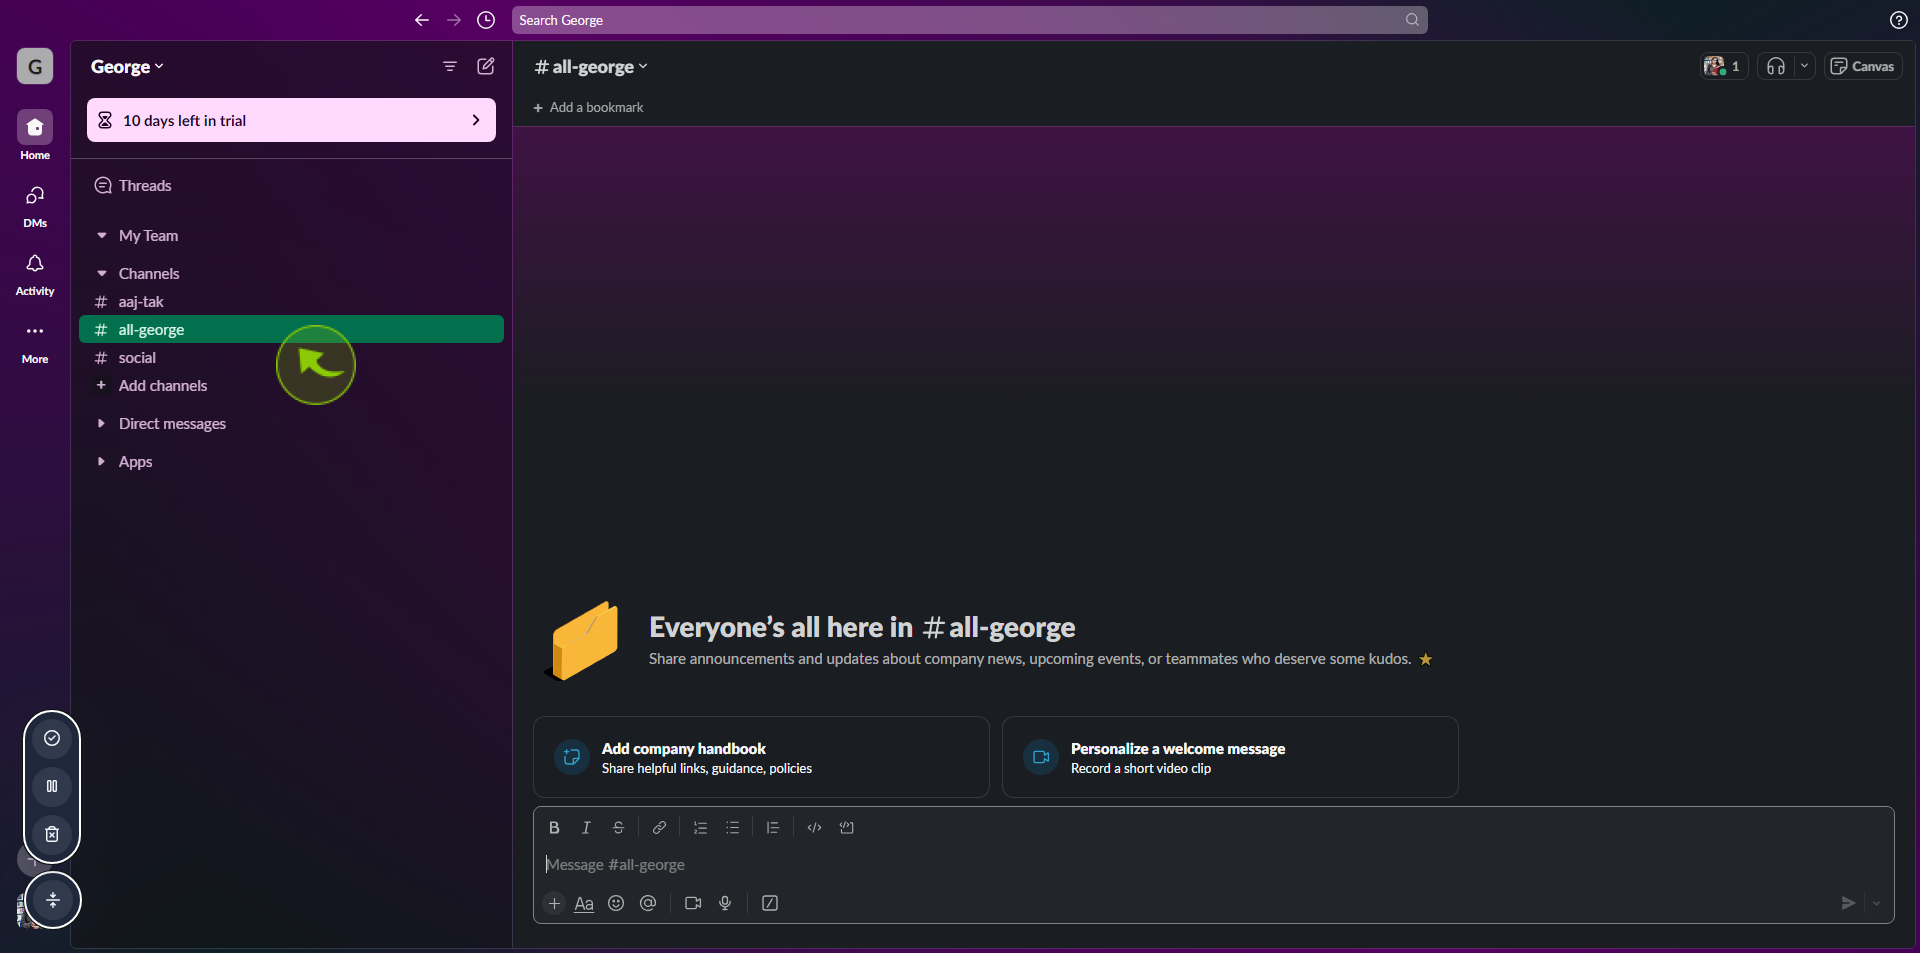Viewport: 1920px width, 953px height.
Task: Click the sidebar filter icon
Action: tap(450, 66)
